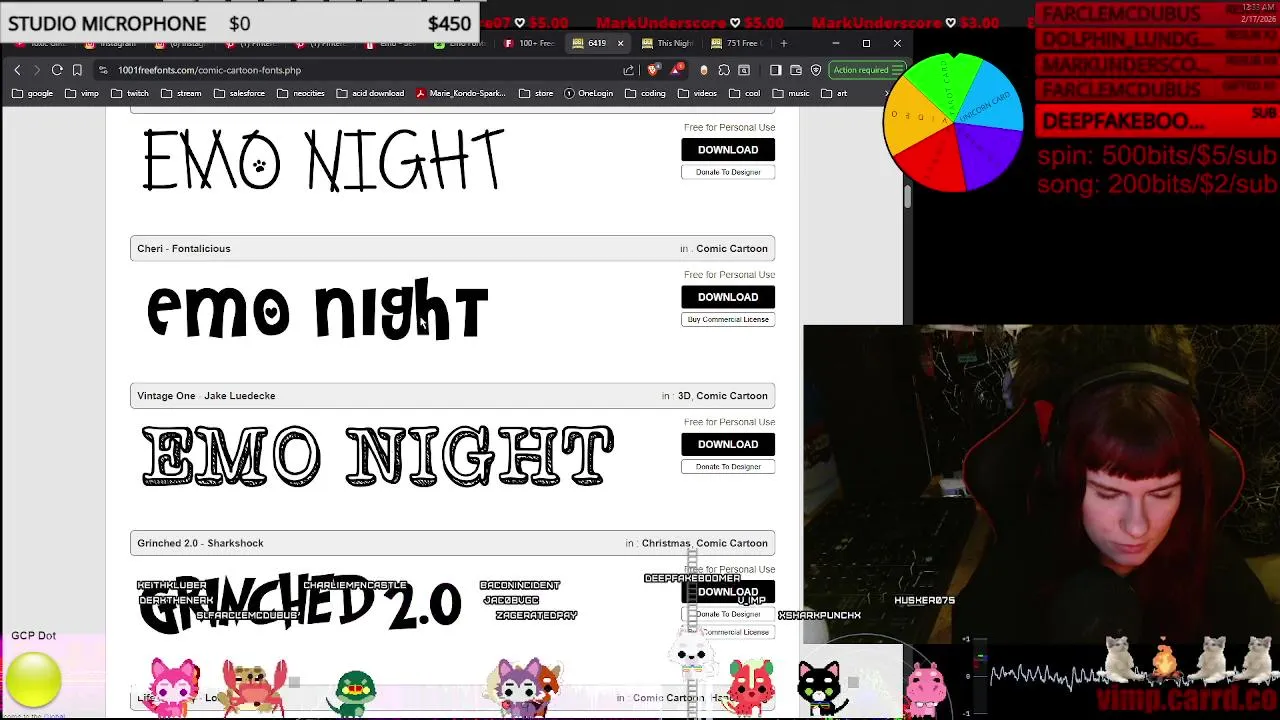Open the vimp bookmarks folder
Image resolution: width=1280 pixels, height=720 pixels.
pos(82,93)
